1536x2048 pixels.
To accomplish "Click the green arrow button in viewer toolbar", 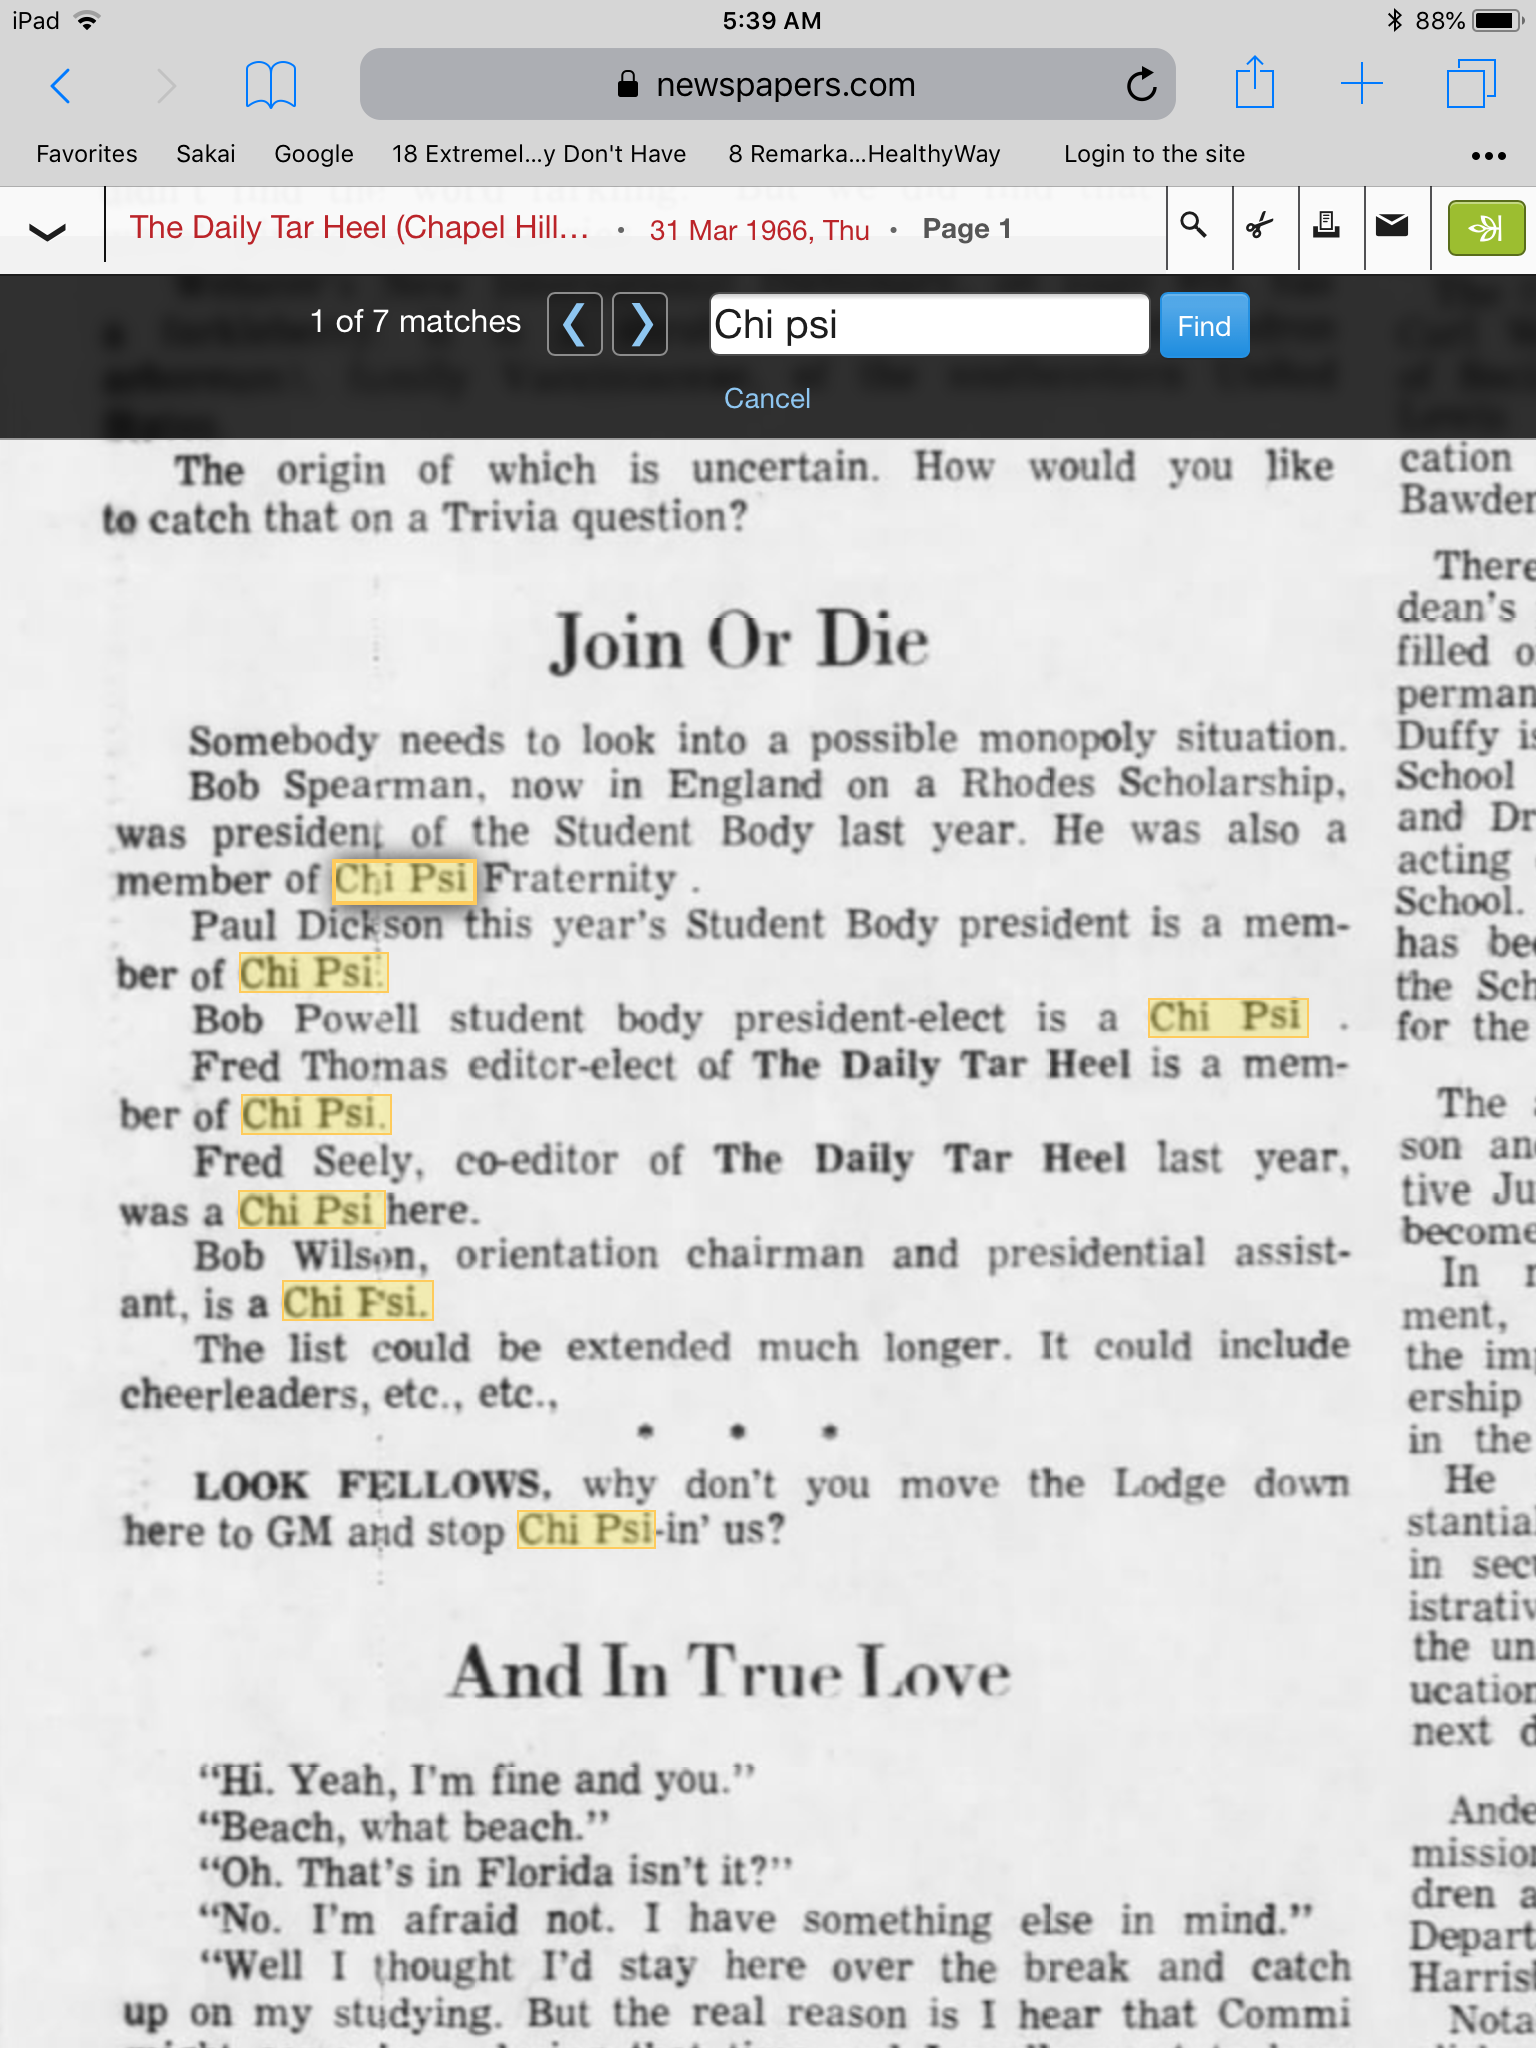I will [x=1486, y=229].
